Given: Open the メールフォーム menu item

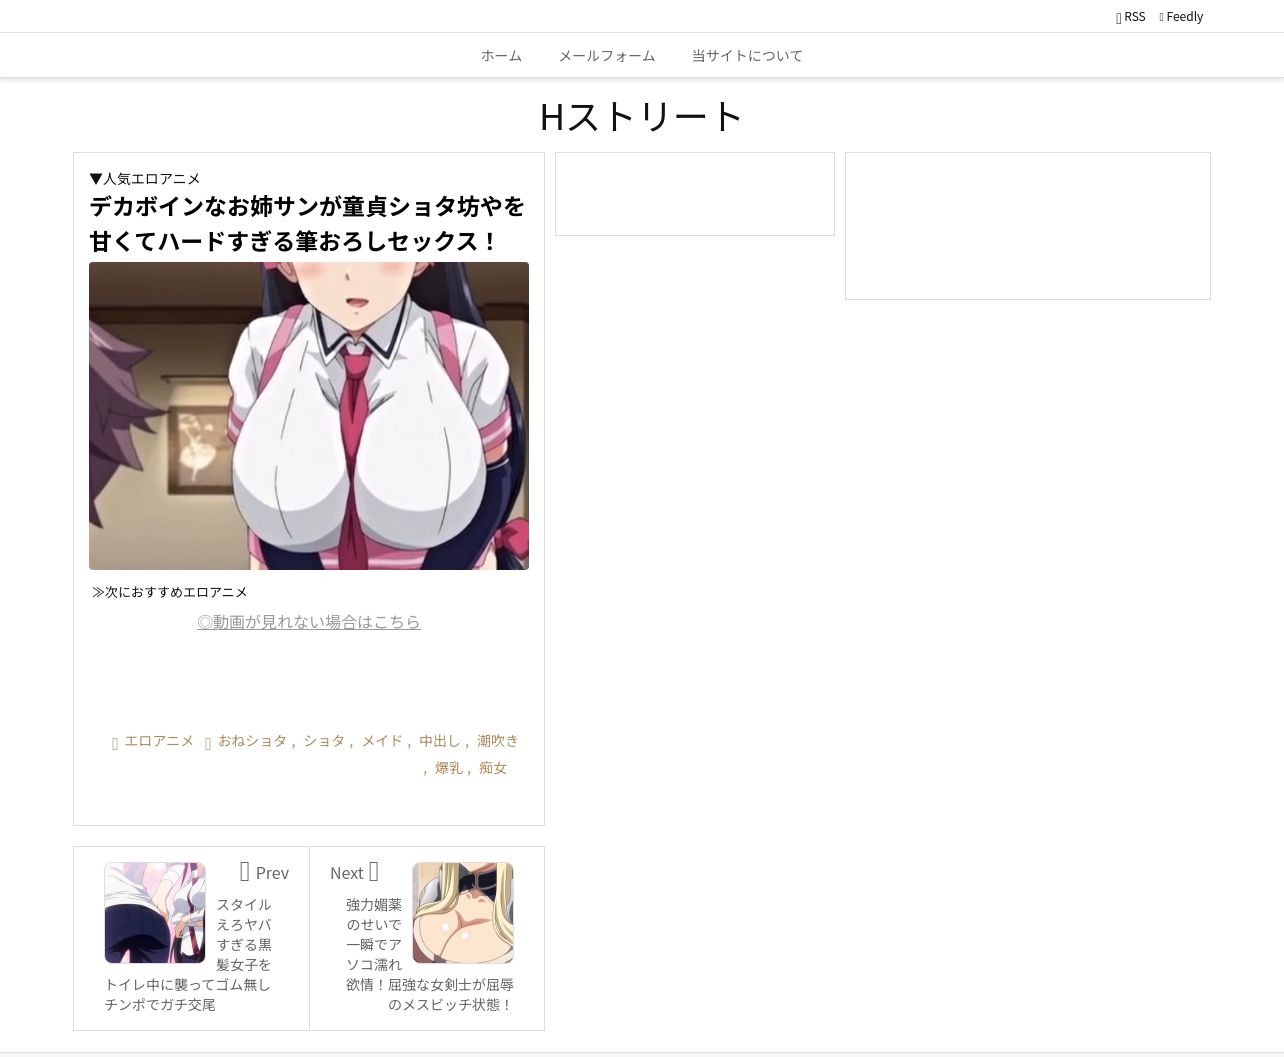Looking at the screenshot, I should pyautogui.click(x=607, y=56).
